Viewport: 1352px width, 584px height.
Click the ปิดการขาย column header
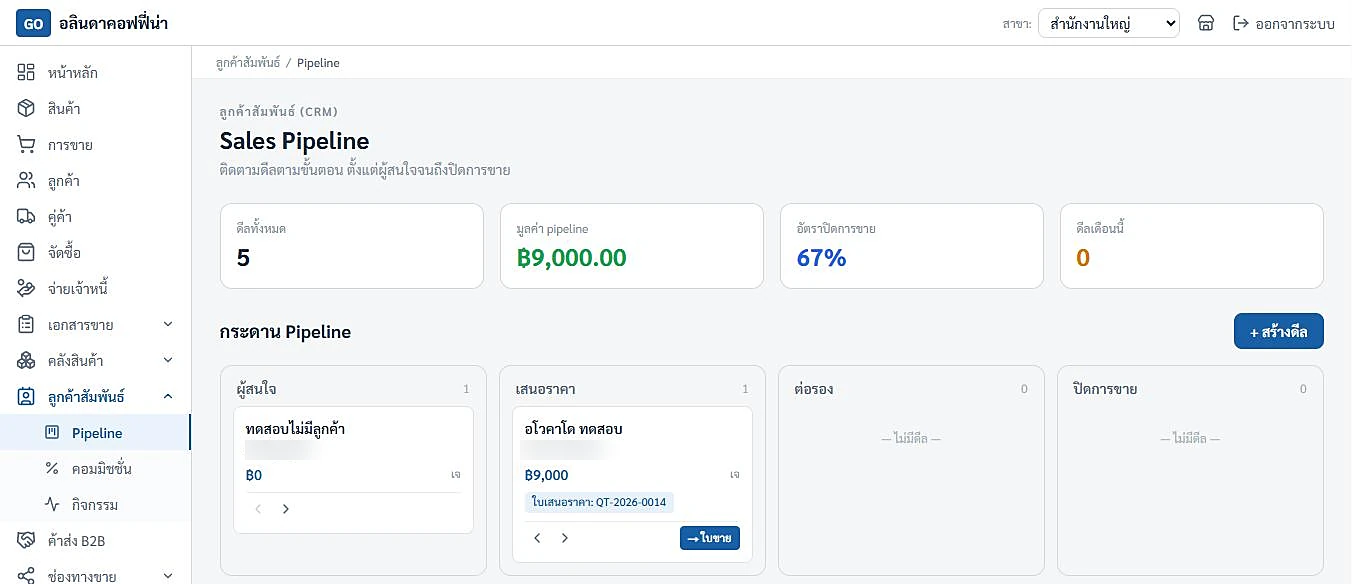point(1104,389)
